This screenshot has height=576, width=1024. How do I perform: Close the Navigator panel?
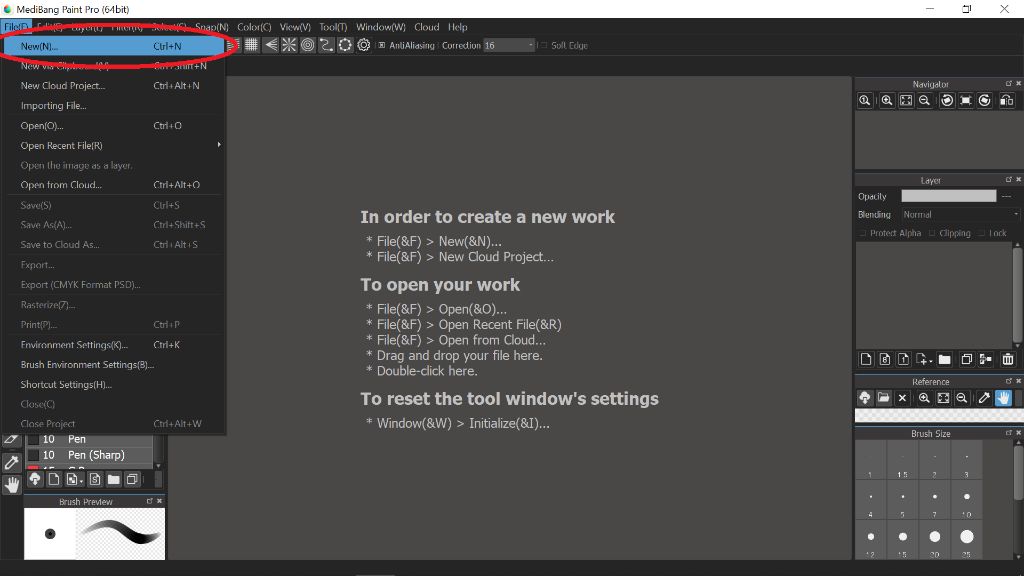pos(1018,84)
